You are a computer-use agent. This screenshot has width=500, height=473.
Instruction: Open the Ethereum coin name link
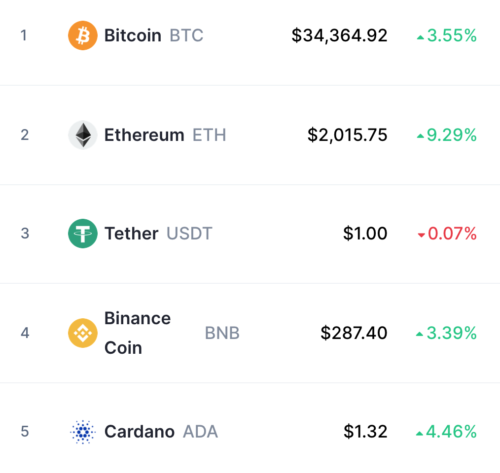click(144, 135)
